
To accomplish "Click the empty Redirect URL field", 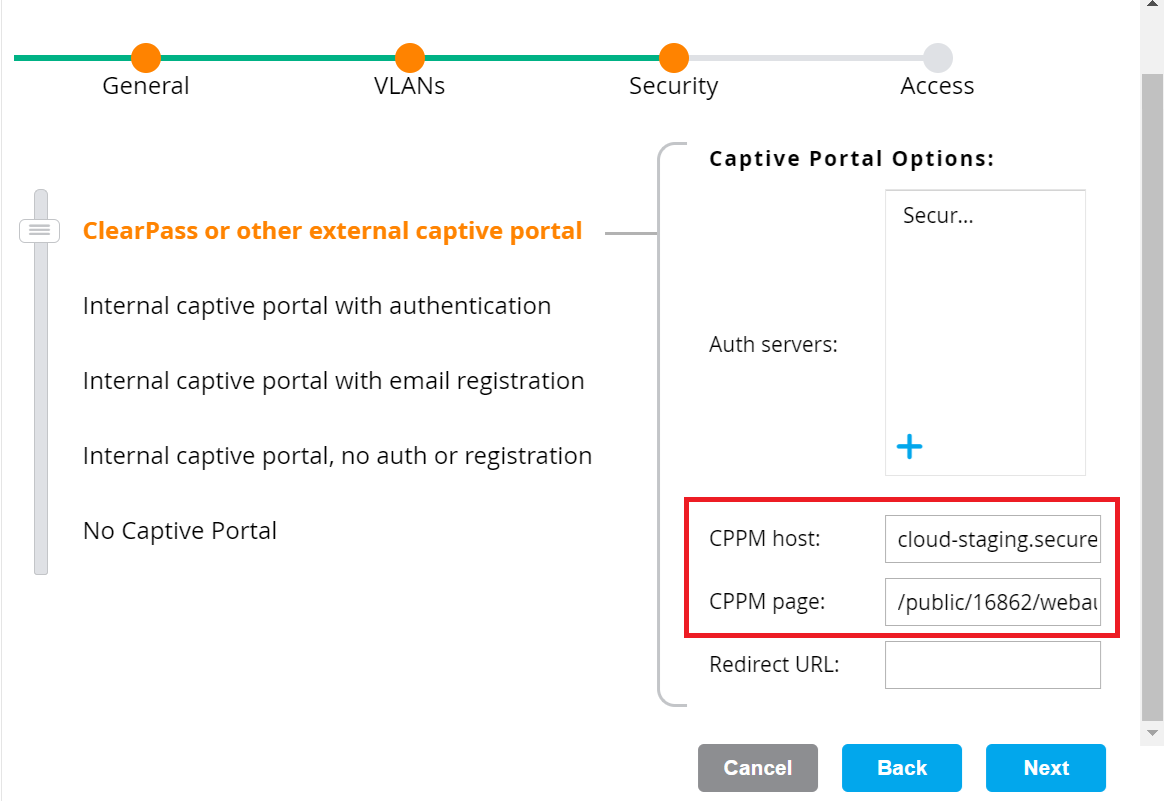I will point(992,665).
